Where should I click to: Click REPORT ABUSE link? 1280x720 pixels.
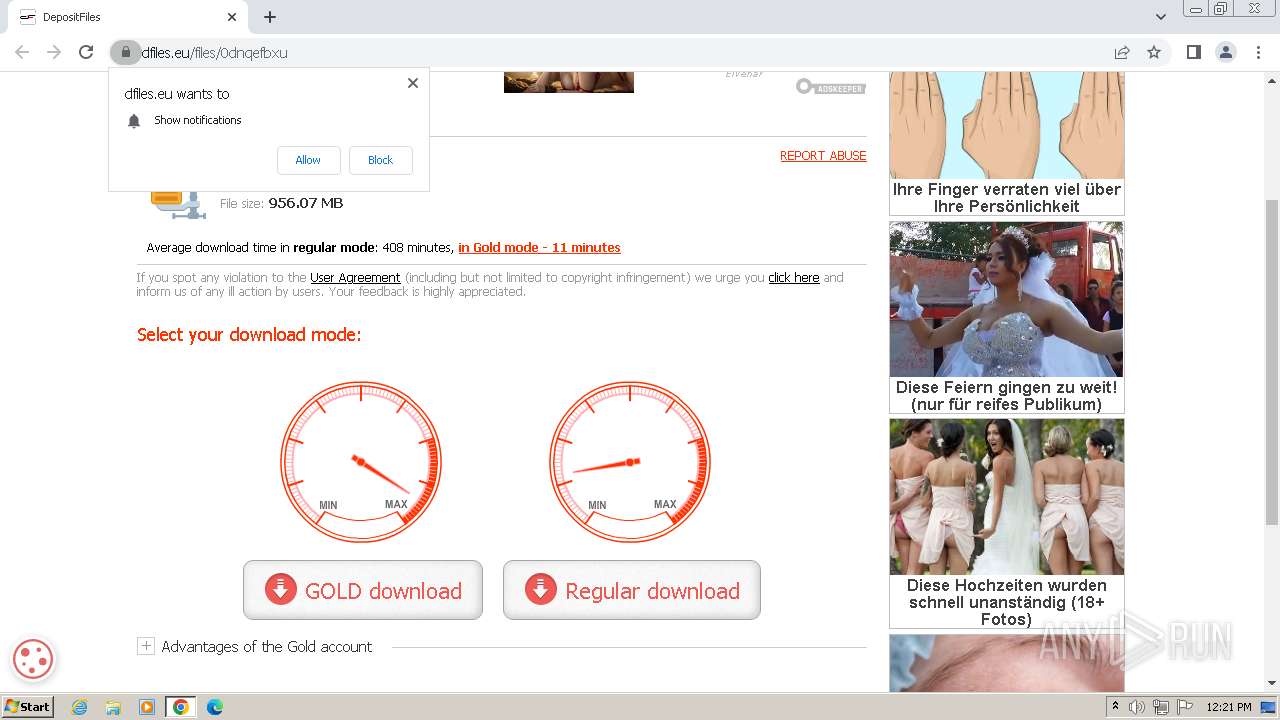(823, 156)
